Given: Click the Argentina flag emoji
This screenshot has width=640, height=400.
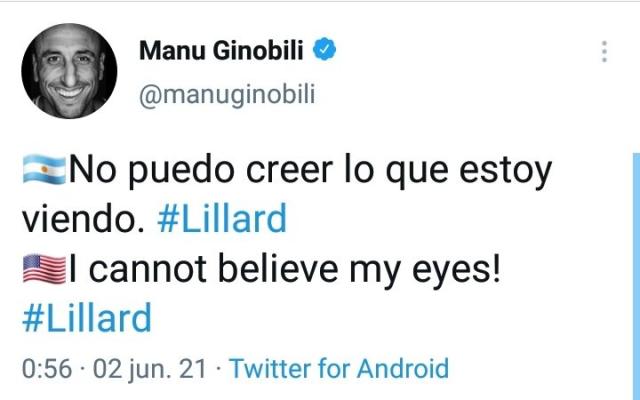Looking at the screenshot, I should pos(43,171).
